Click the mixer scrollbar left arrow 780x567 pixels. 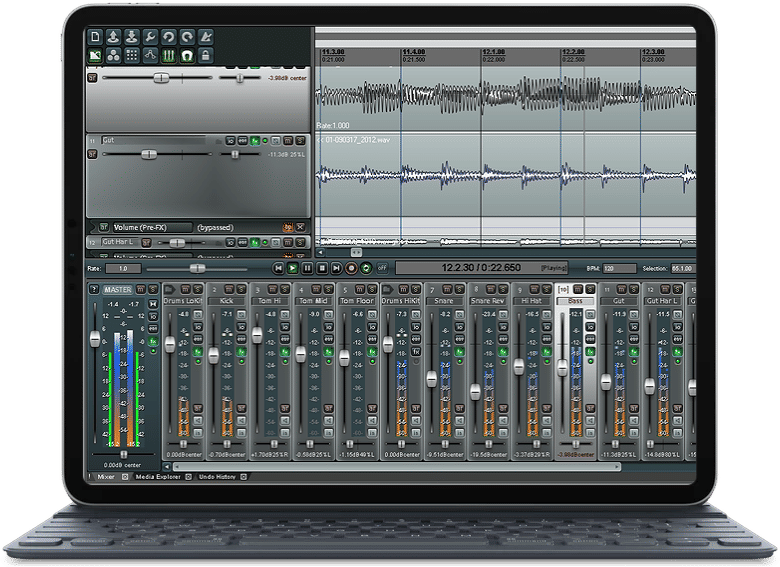[167, 467]
